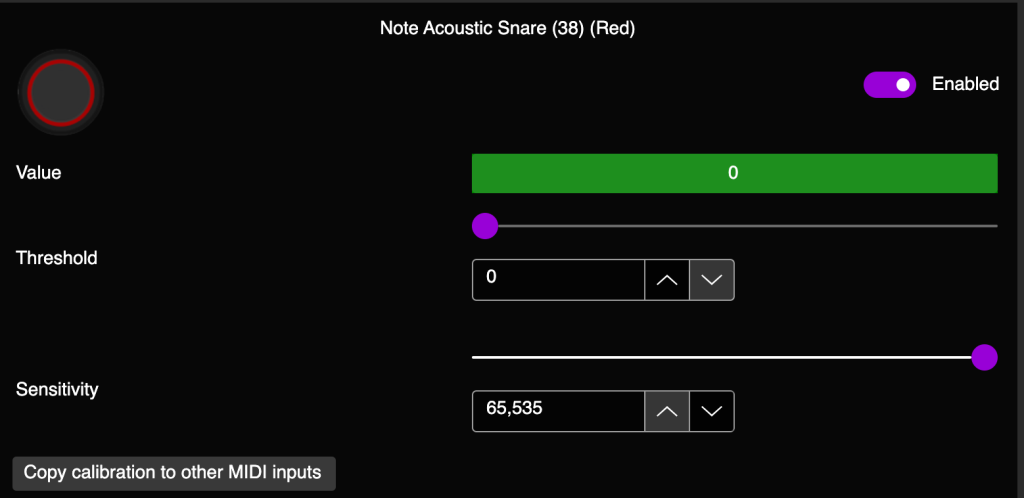Click the far-left end of the Sensitivity track
The height and width of the screenshot is (498, 1024).
[476, 357]
